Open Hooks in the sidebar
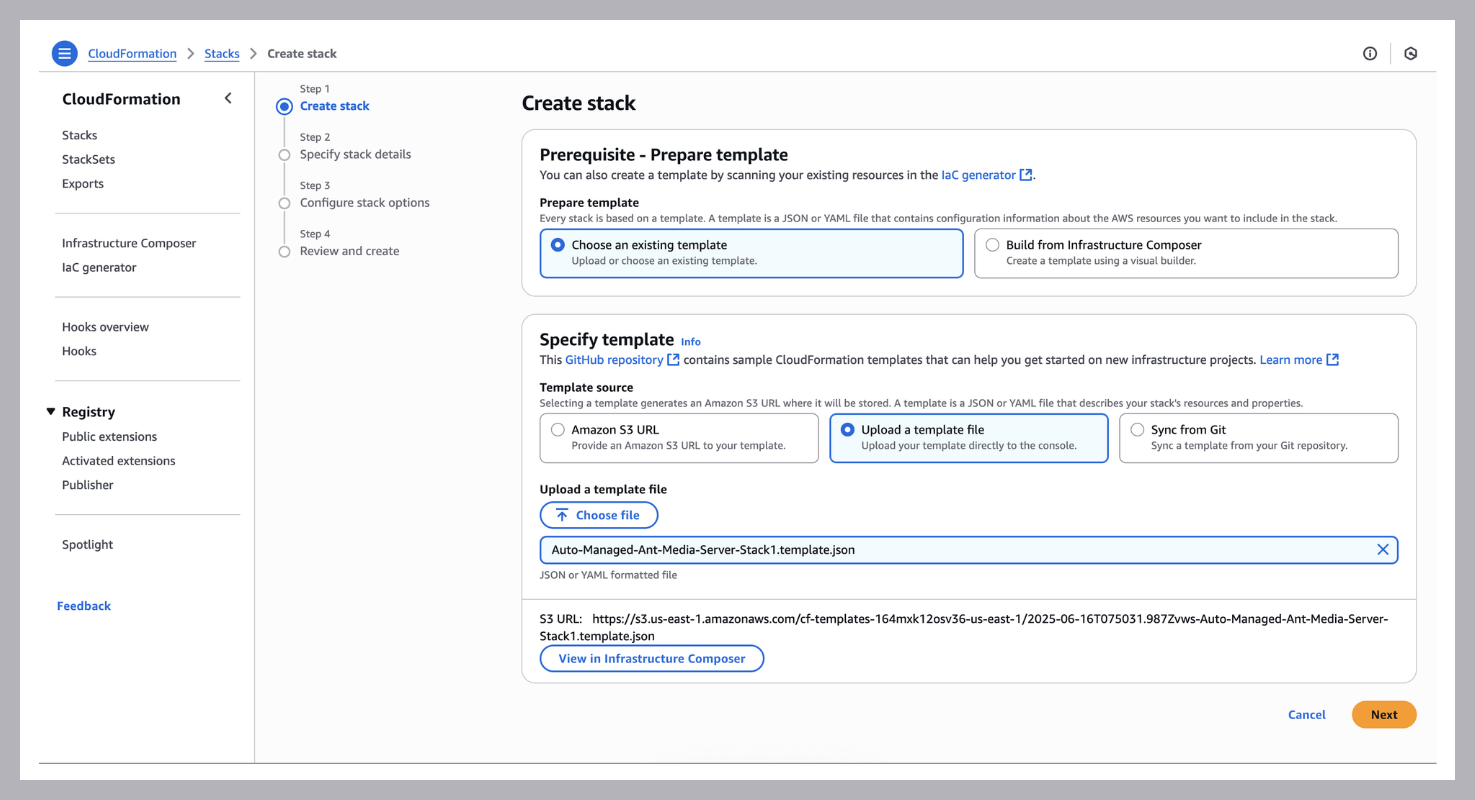The image size is (1475, 800). click(79, 351)
